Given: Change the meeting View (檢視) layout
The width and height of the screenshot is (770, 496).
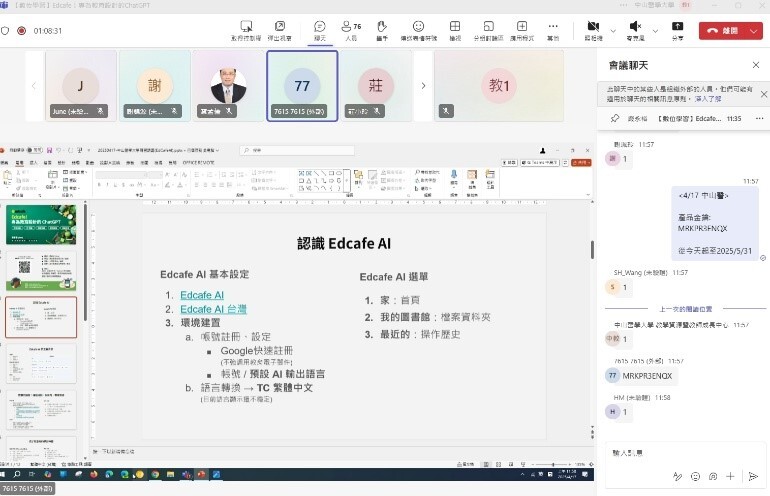Looking at the screenshot, I should (x=455, y=30).
